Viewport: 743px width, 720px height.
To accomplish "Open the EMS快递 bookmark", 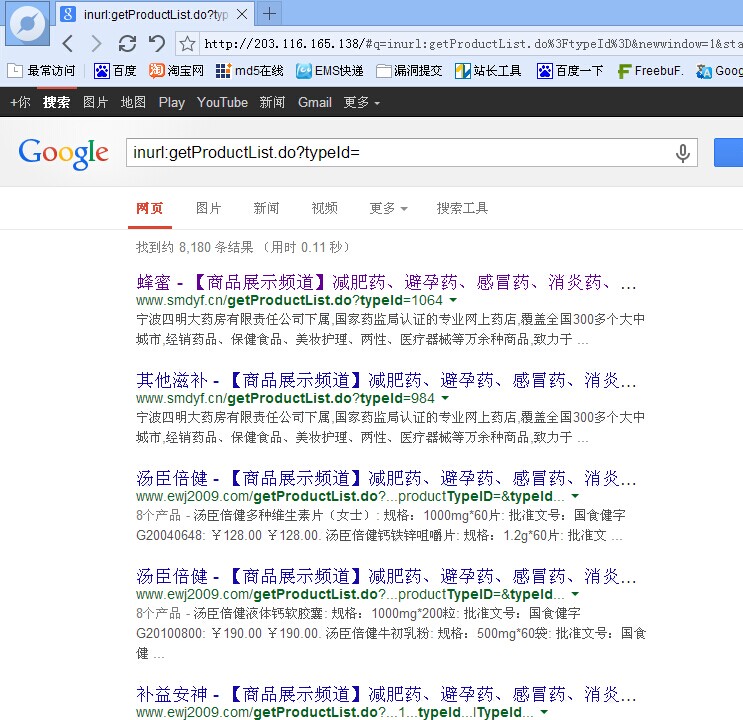I will (x=330, y=71).
